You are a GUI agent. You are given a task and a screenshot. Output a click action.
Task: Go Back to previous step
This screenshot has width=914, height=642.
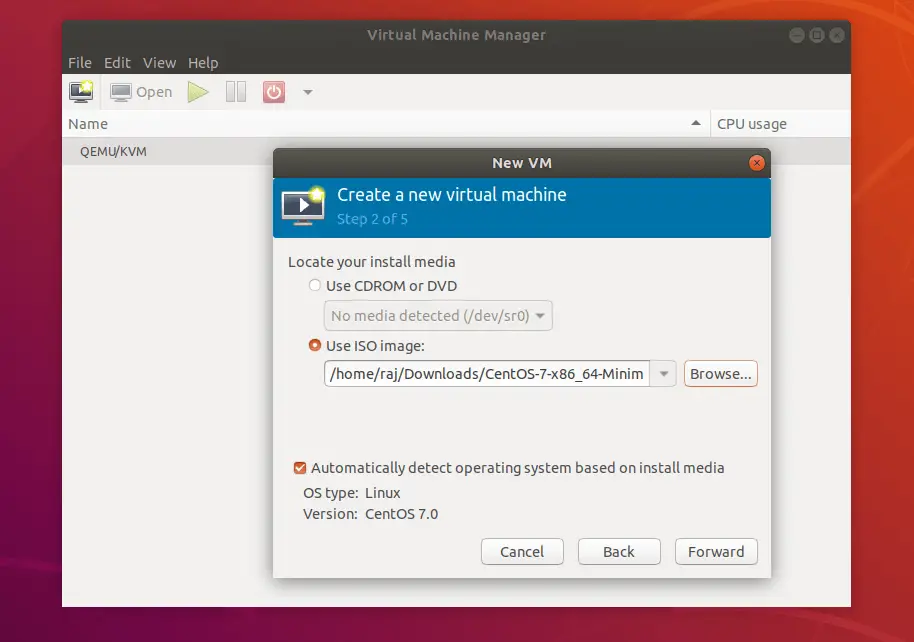(x=619, y=552)
